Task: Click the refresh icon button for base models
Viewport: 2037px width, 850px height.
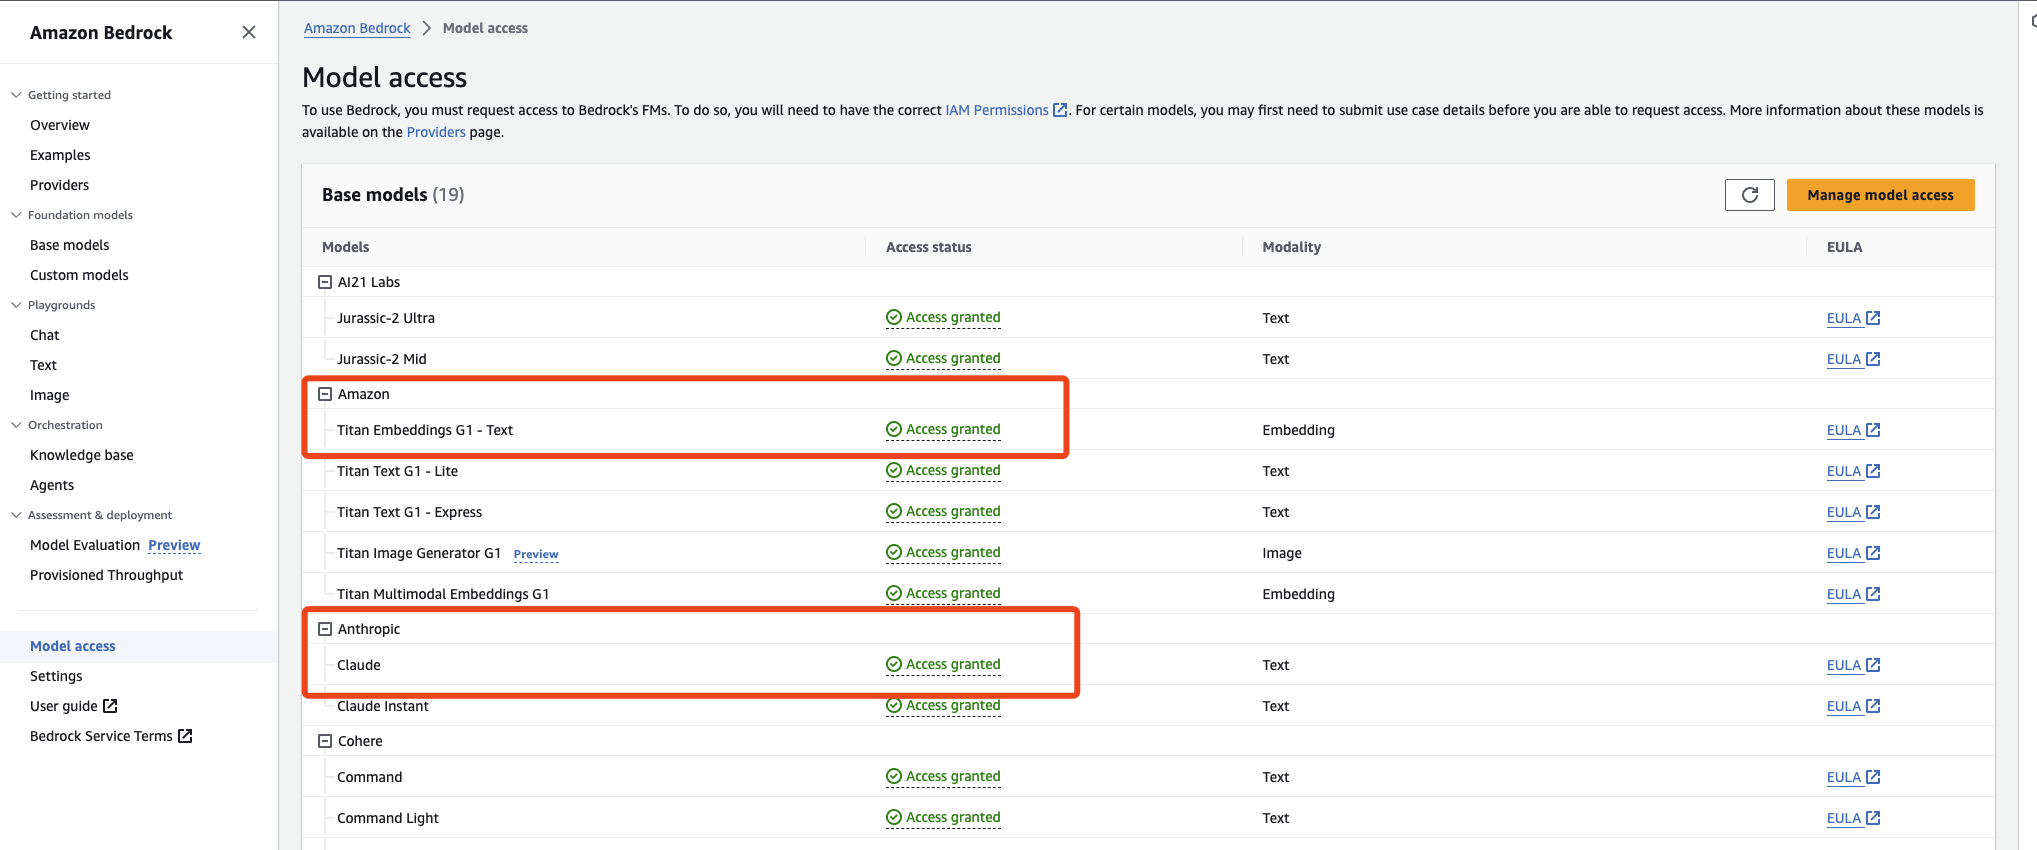Action: pyautogui.click(x=1749, y=195)
